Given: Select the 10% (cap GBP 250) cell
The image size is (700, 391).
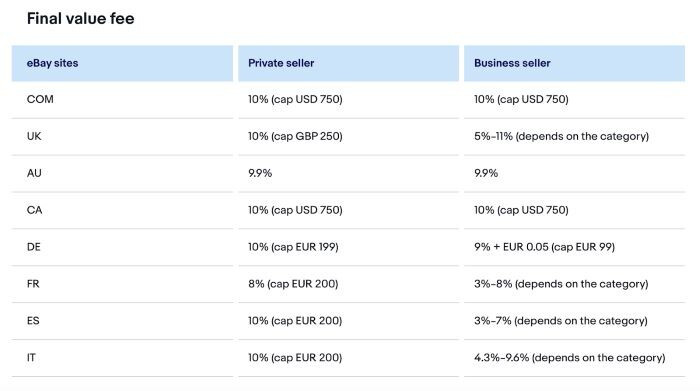Looking at the screenshot, I should [x=296, y=136].
